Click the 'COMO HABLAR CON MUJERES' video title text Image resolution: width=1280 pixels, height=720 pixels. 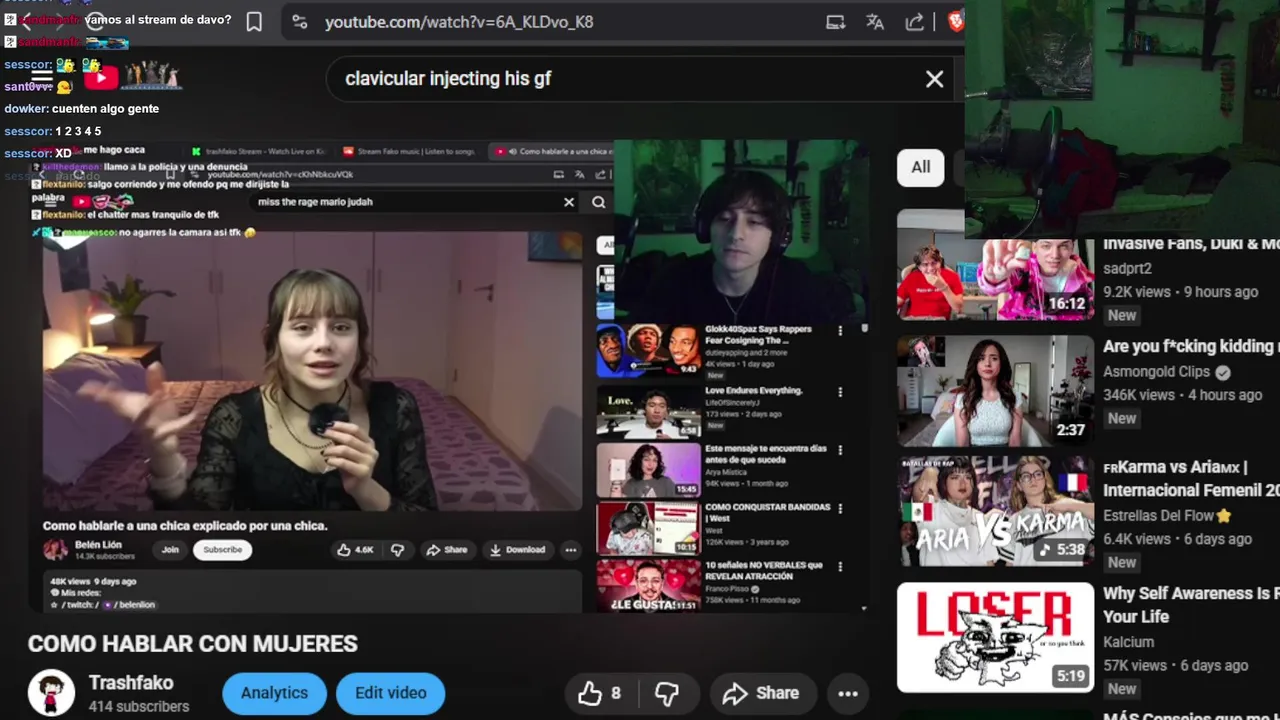coord(193,644)
